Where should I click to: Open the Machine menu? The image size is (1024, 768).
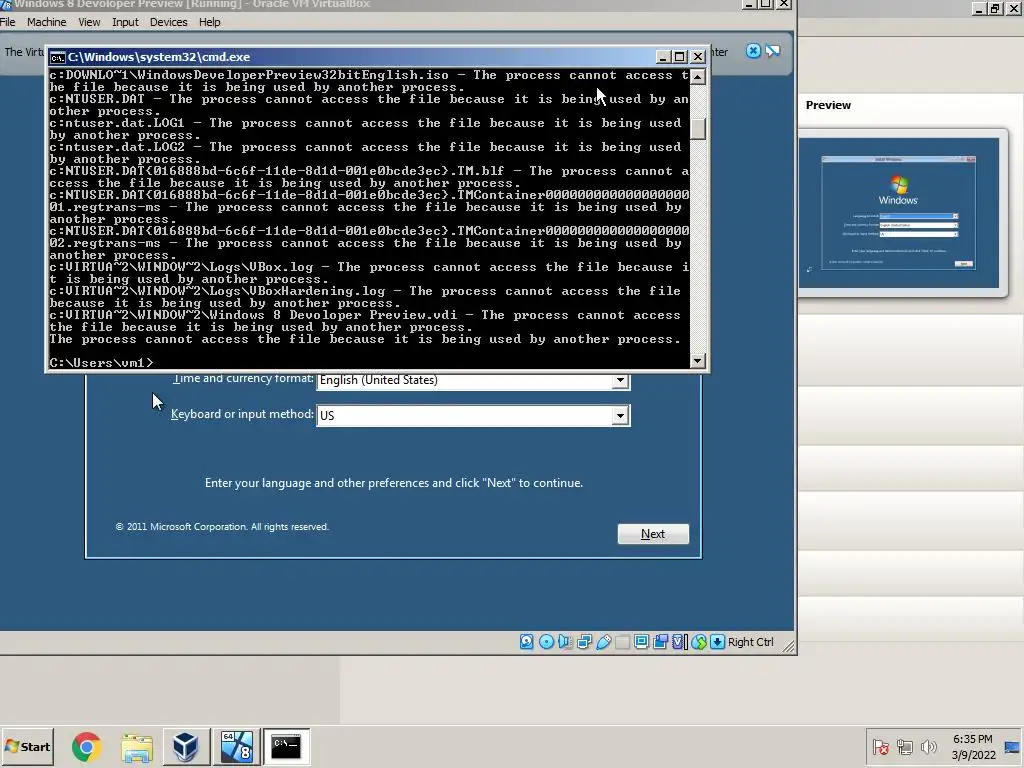[x=46, y=22]
